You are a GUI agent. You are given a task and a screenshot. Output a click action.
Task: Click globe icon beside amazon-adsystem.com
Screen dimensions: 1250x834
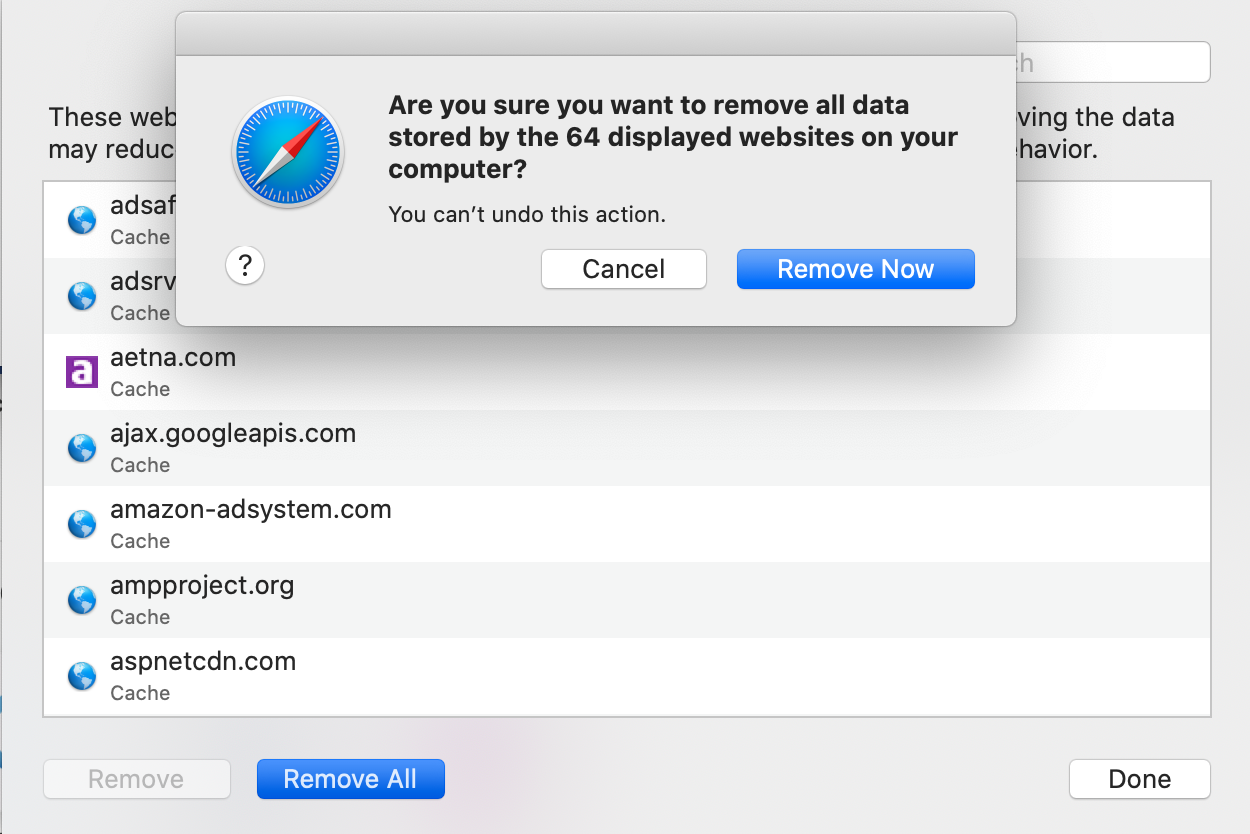point(81,524)
